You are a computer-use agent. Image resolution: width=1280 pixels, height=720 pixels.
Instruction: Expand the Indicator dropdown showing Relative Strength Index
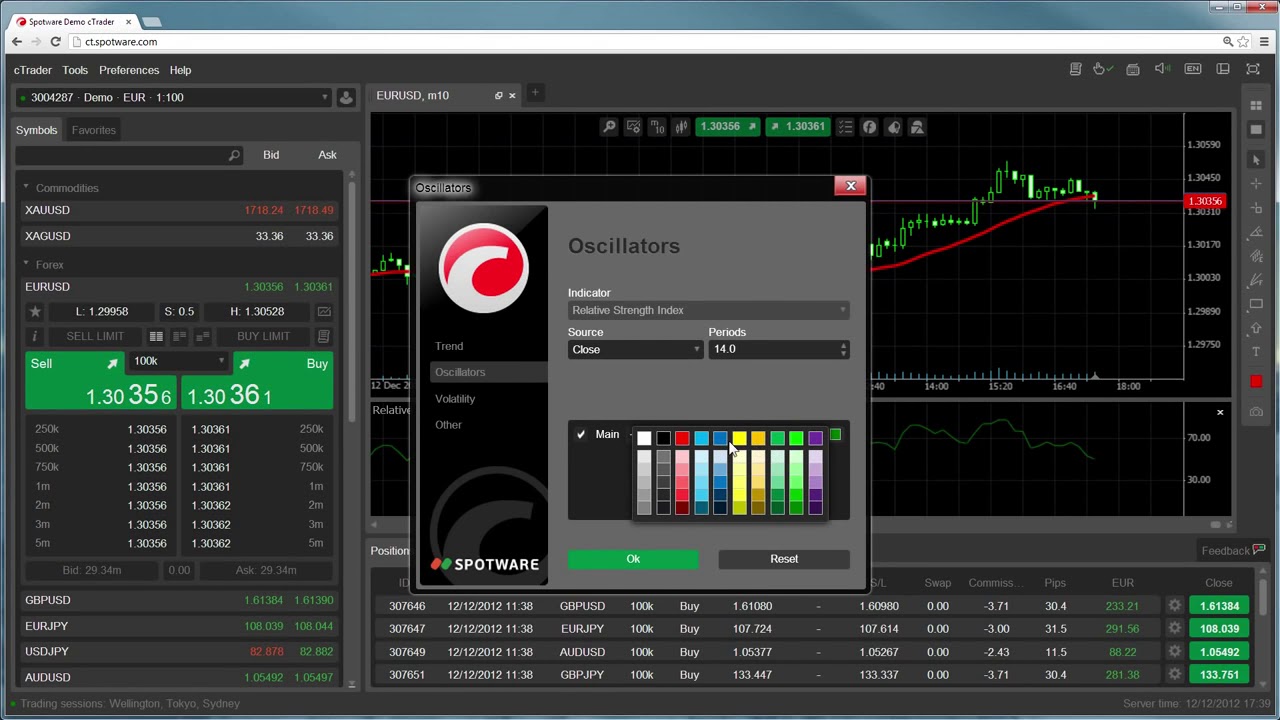(709, 310)
